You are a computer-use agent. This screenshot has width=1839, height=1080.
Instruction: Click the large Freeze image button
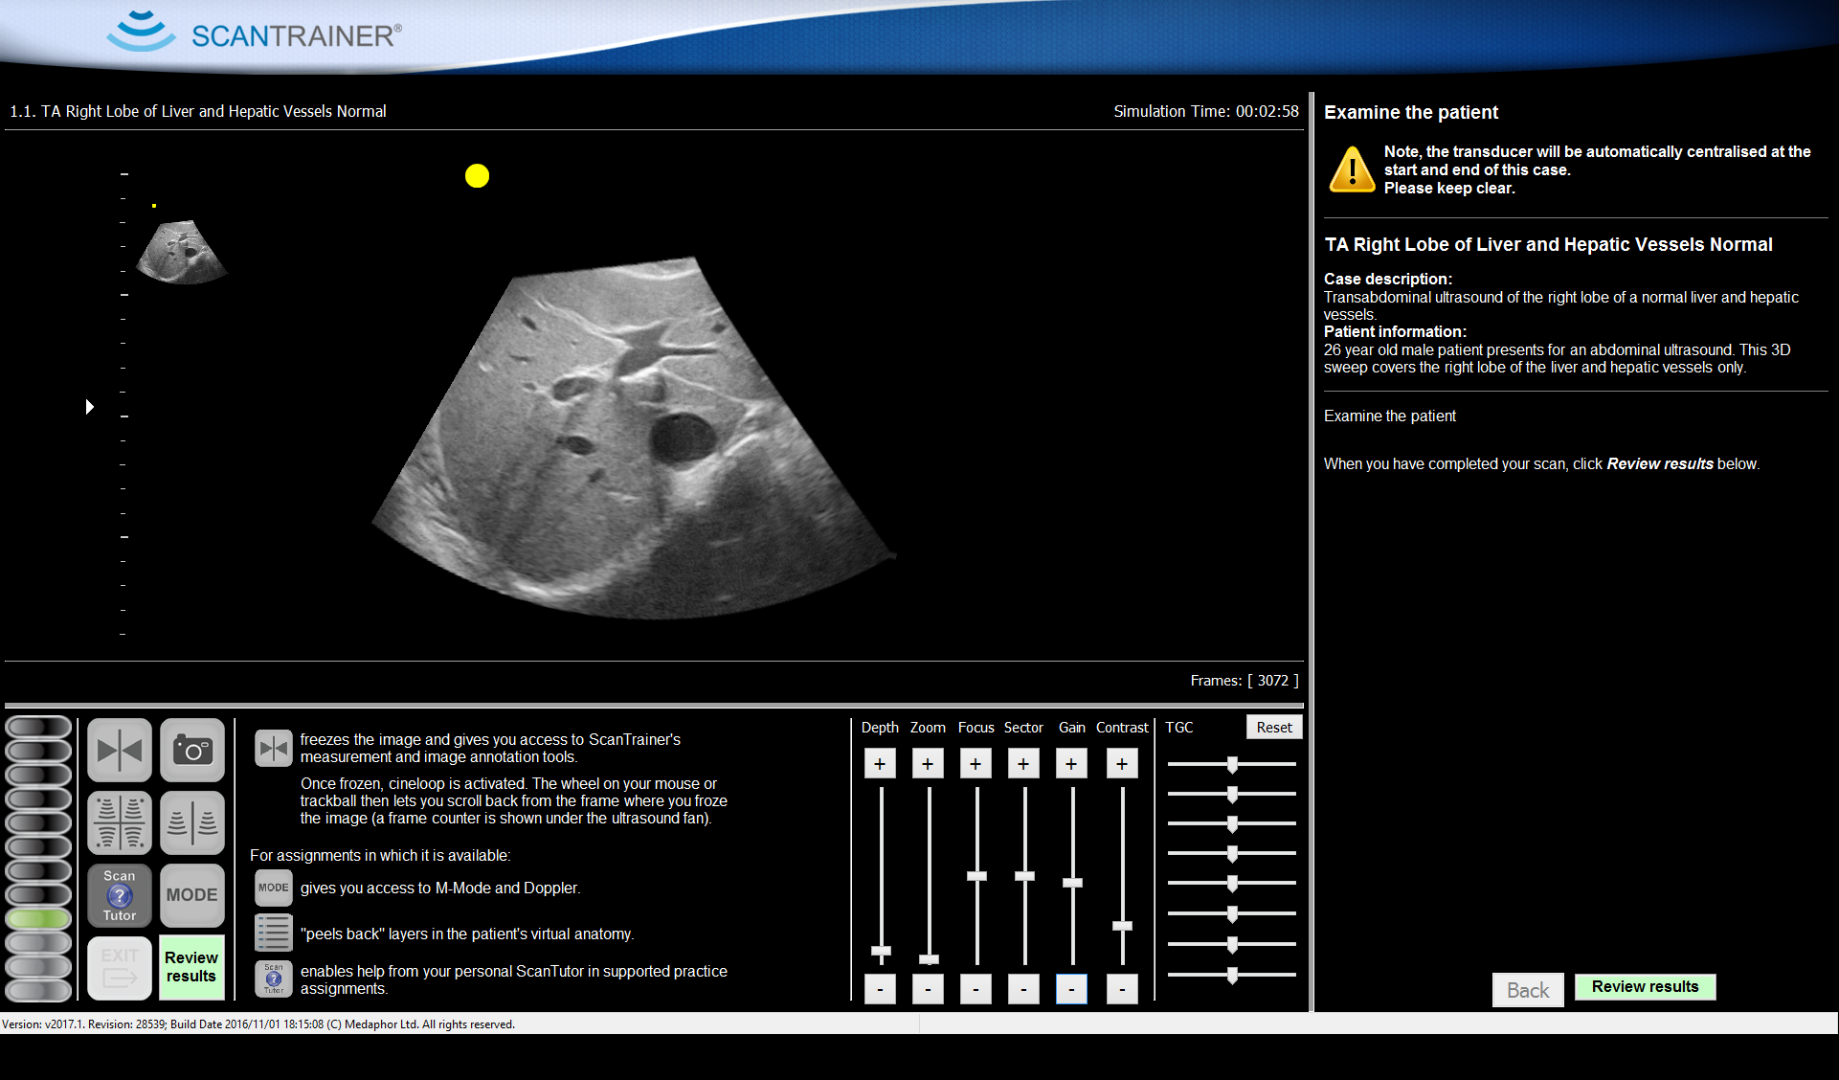119,750
